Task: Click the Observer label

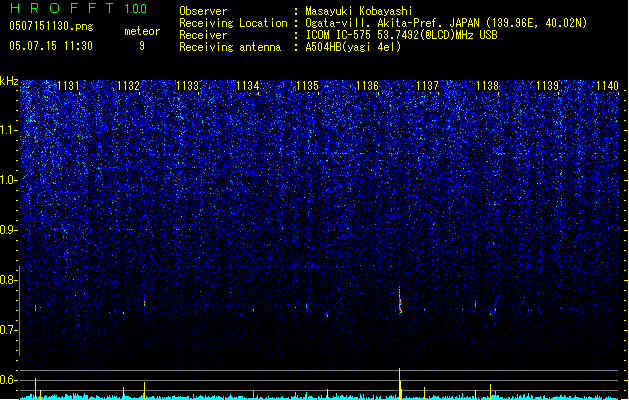Action: tap(203, 11)
